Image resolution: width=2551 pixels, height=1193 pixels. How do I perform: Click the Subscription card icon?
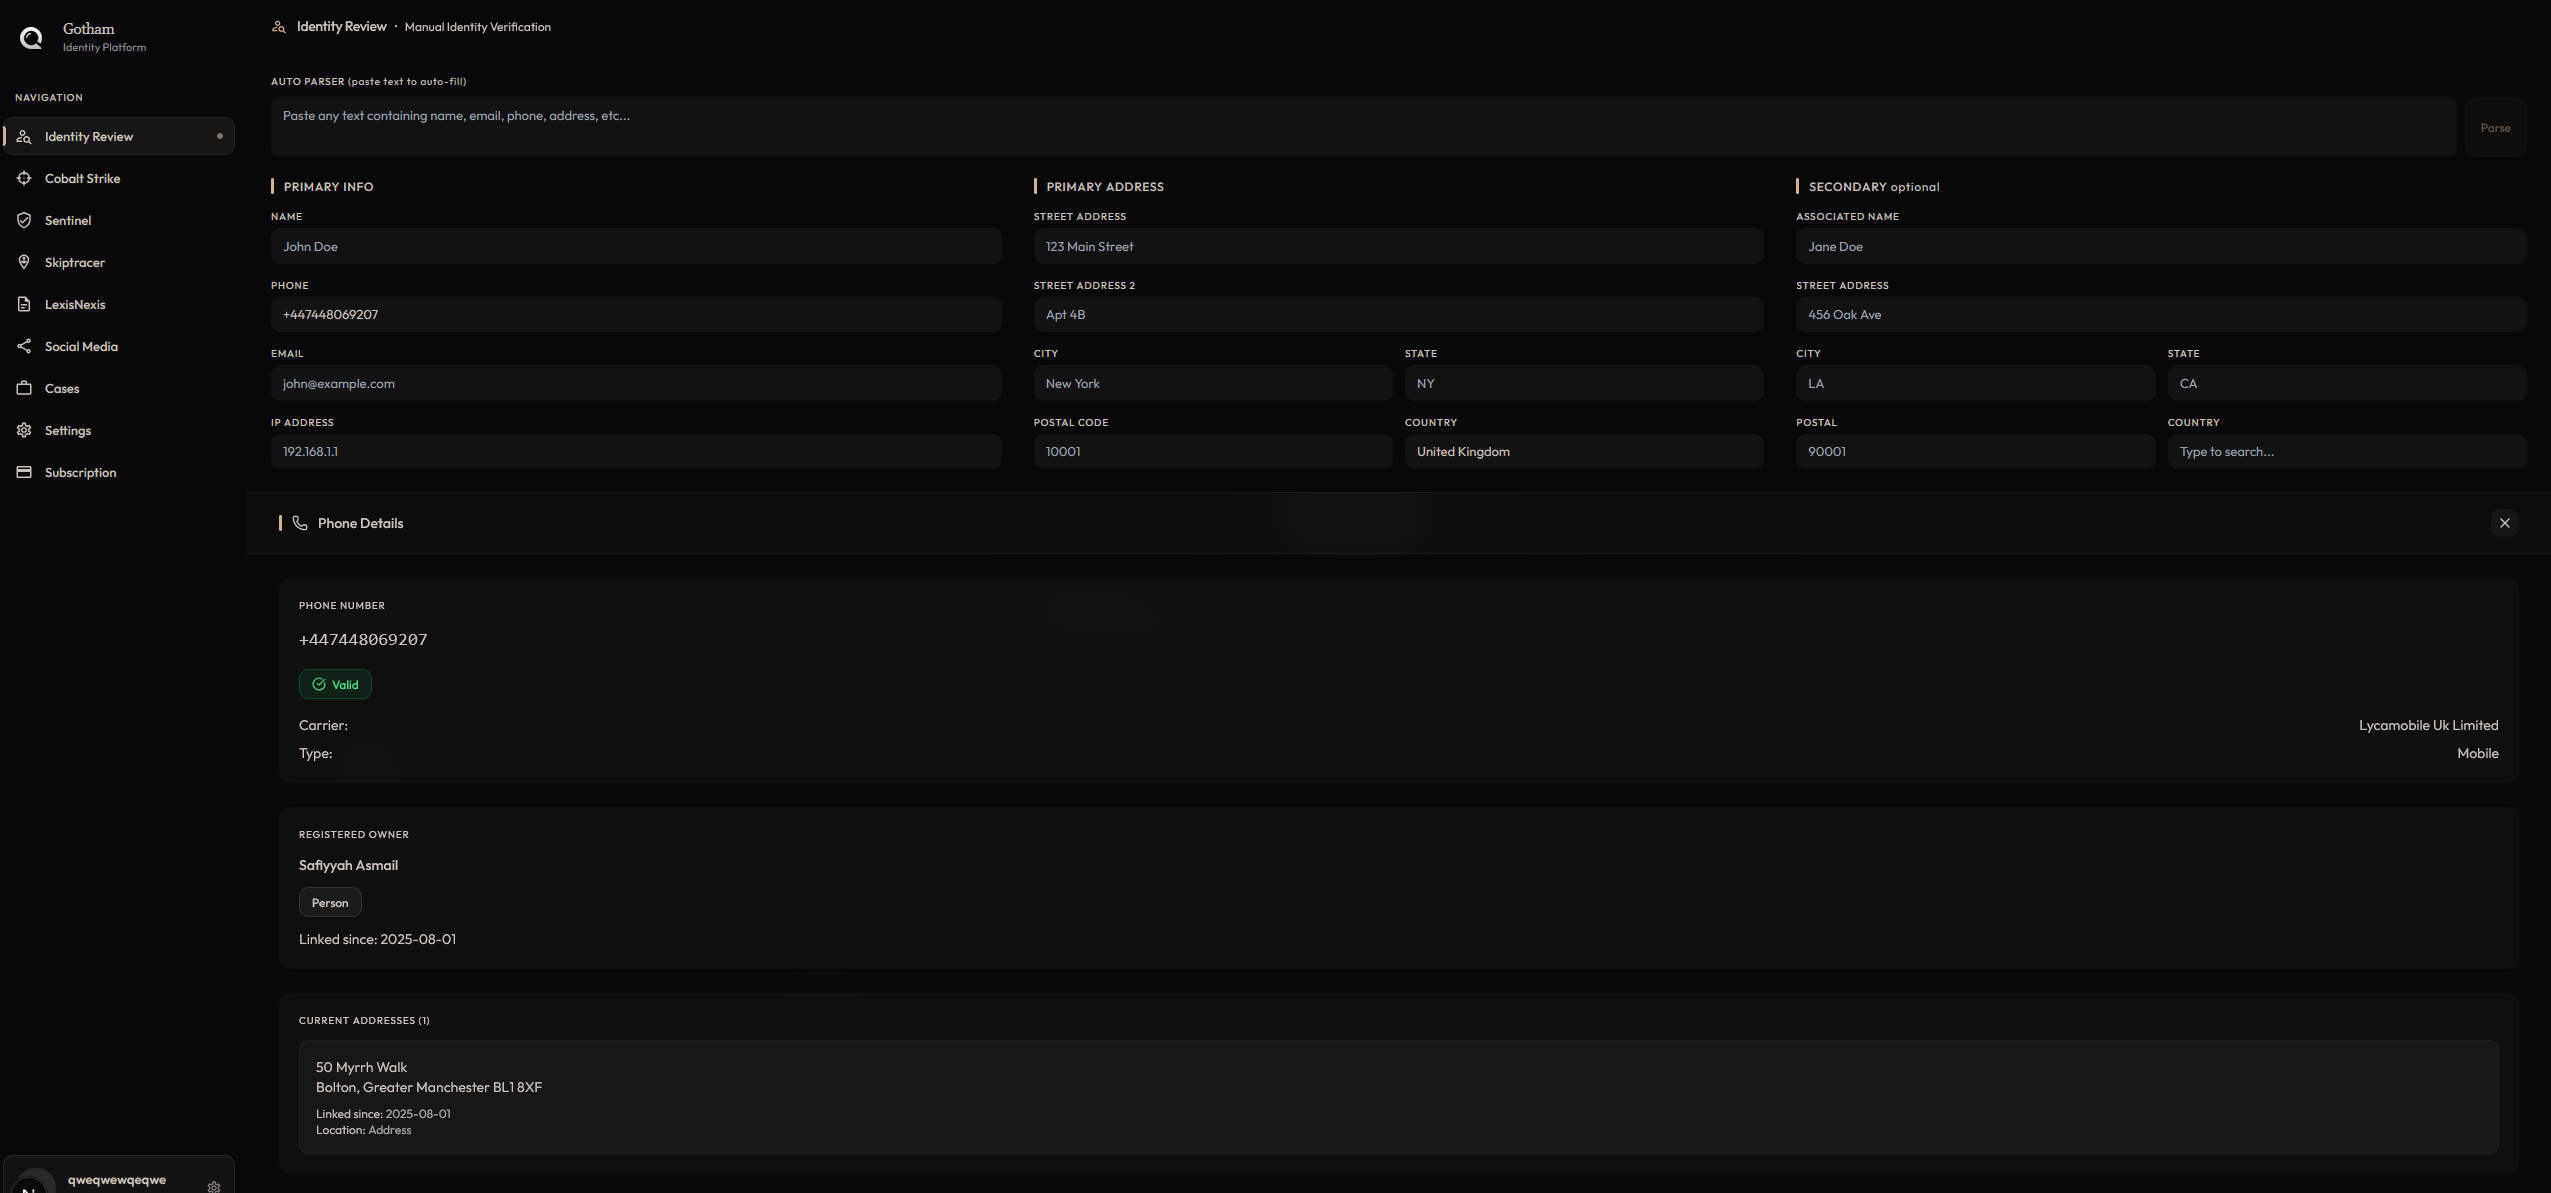24,472
